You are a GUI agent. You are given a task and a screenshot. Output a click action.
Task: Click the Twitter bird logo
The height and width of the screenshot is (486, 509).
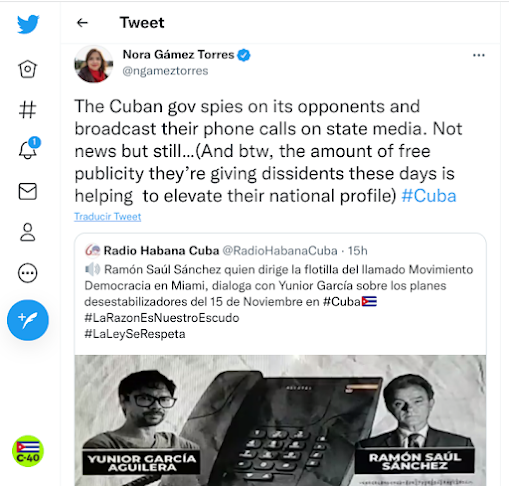coord(28,24)
